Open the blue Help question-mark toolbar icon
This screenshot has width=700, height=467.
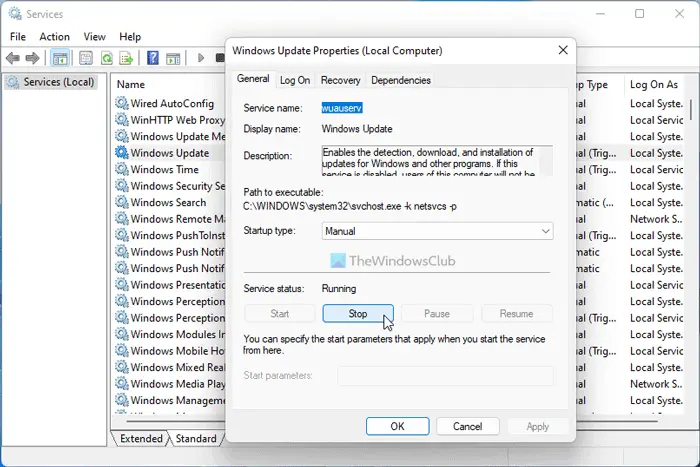pos(153,58)
